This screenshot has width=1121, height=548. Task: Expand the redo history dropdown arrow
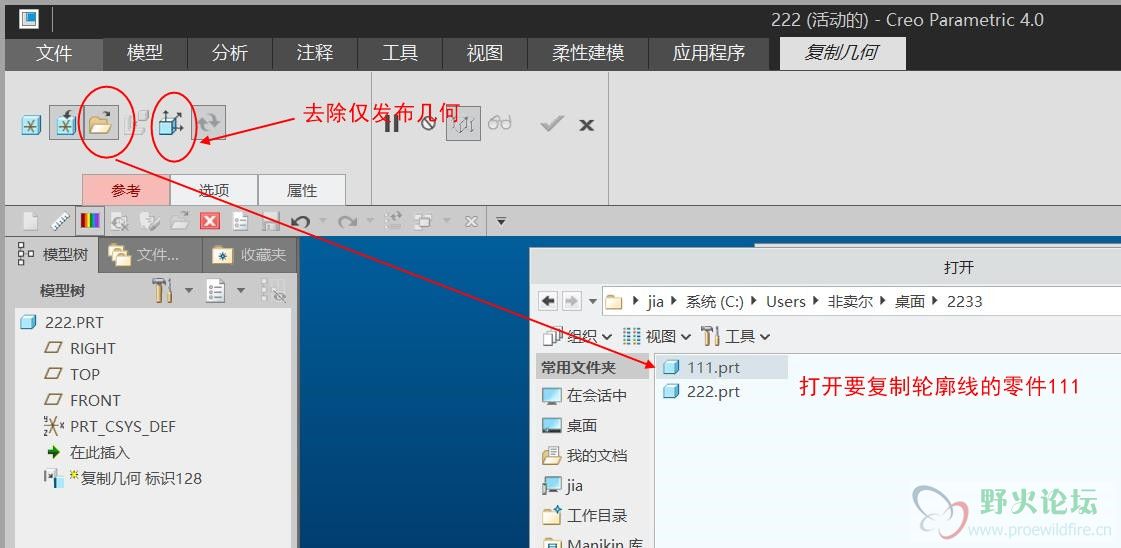370,221
